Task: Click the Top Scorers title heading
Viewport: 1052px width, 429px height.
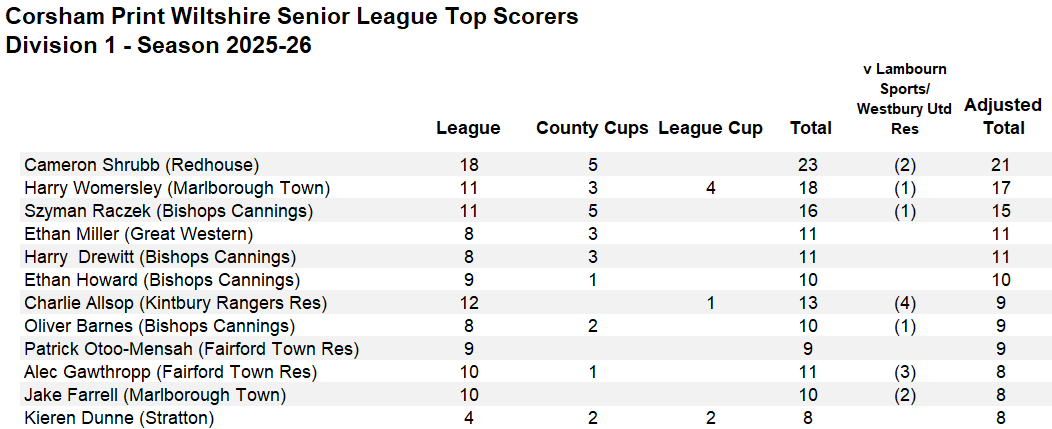Action: 292,17
